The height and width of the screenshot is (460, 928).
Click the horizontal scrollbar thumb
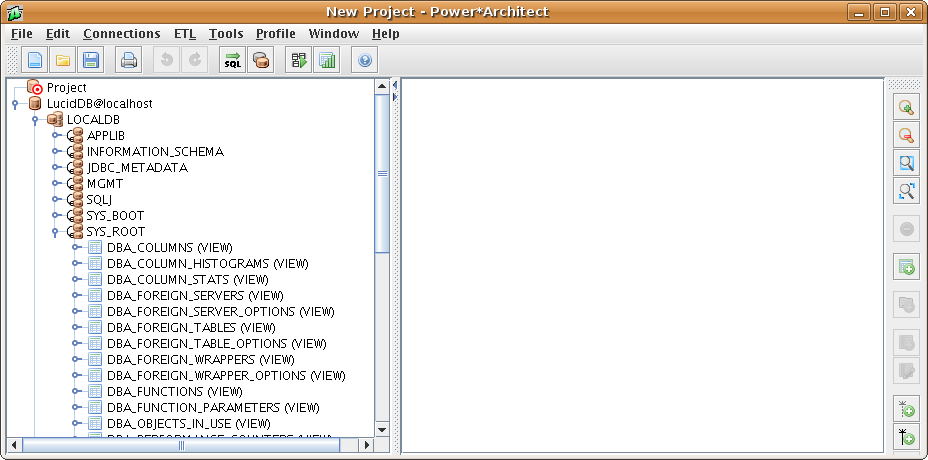[181, 444]
